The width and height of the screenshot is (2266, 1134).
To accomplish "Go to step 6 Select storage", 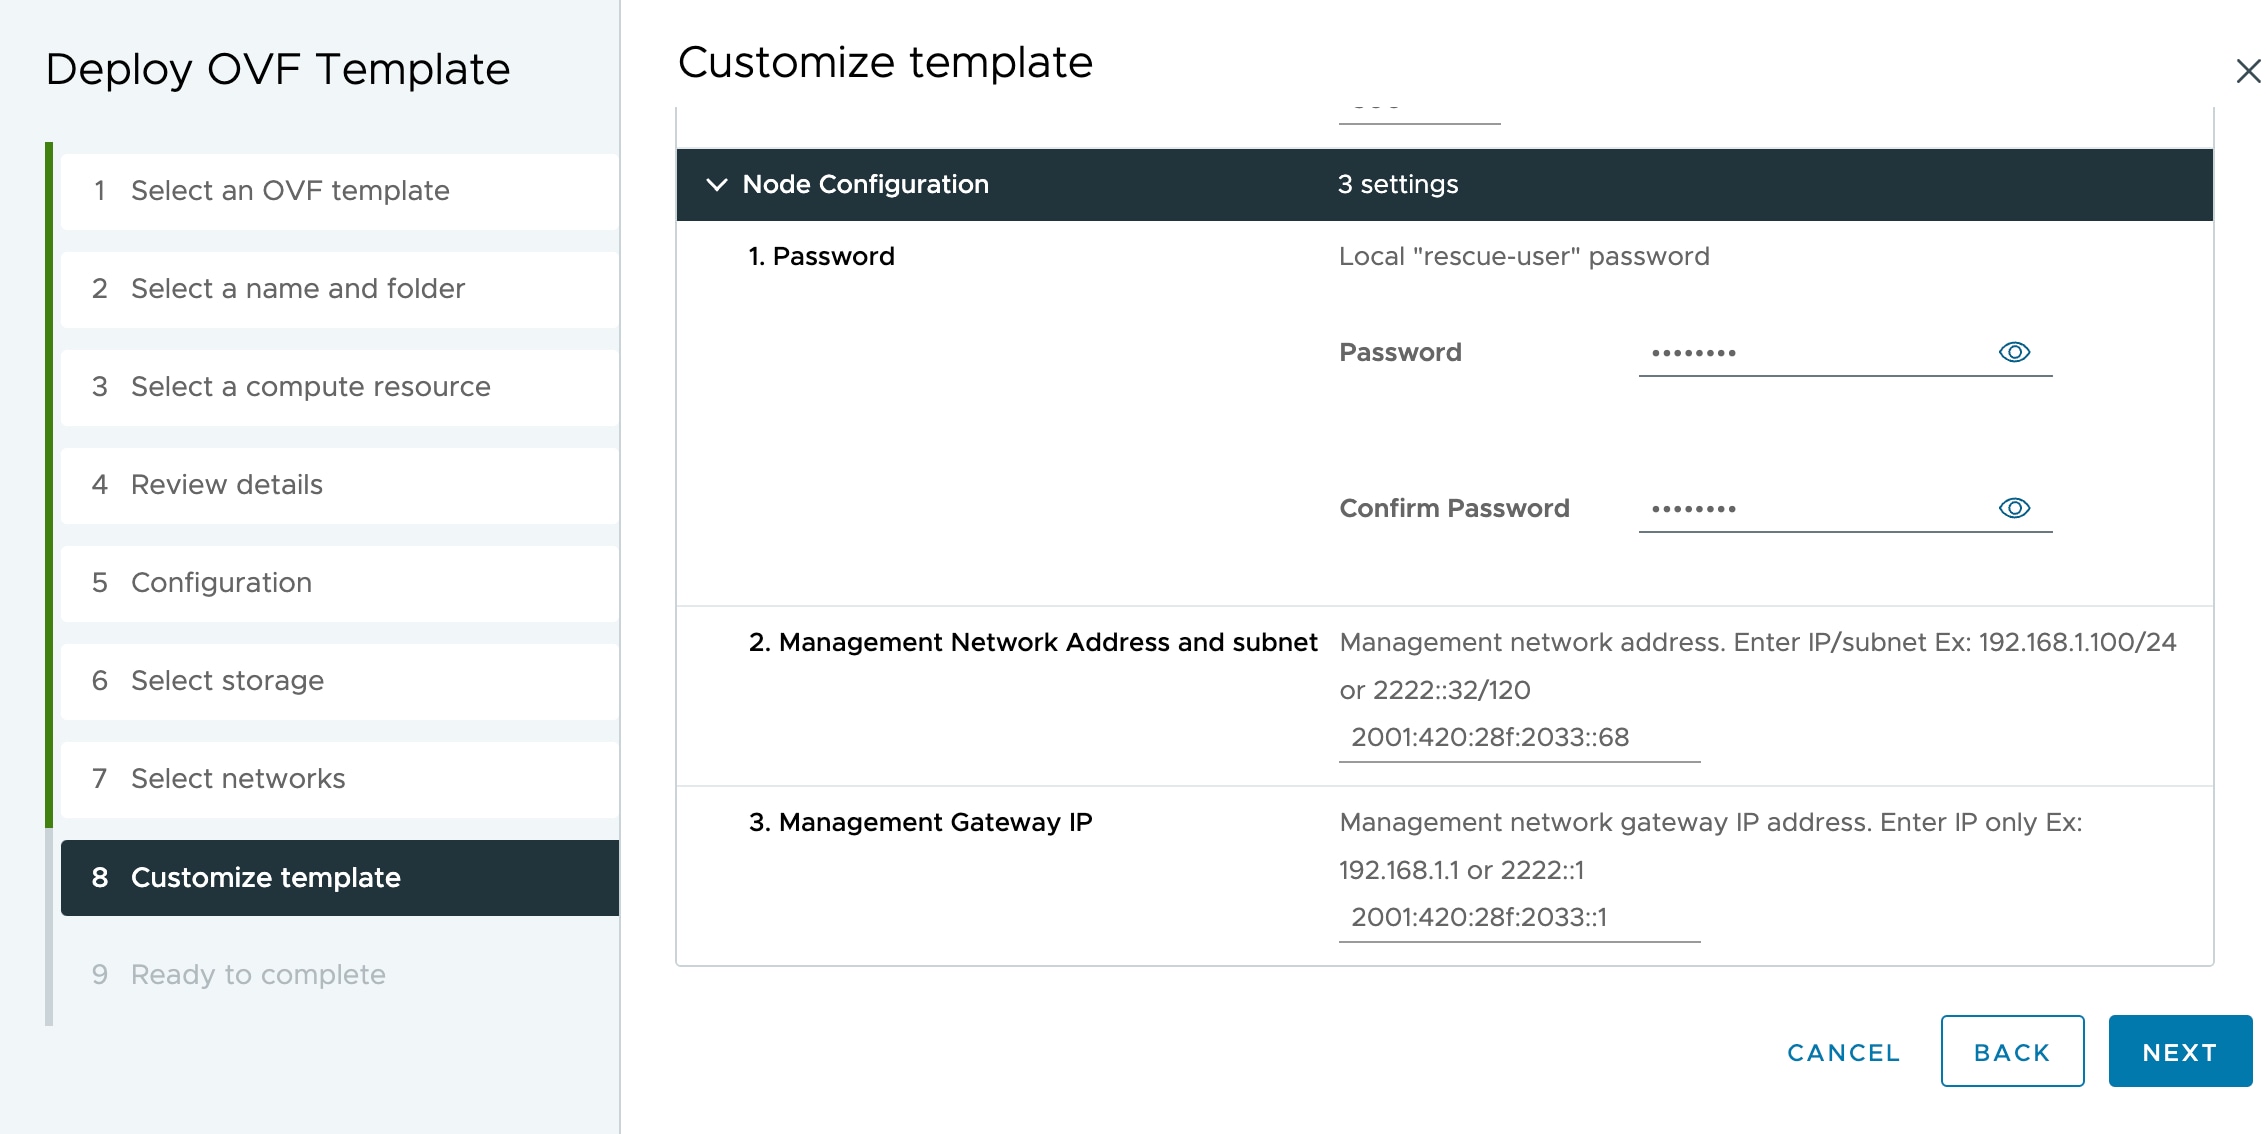I will click(x=340, y=681).
